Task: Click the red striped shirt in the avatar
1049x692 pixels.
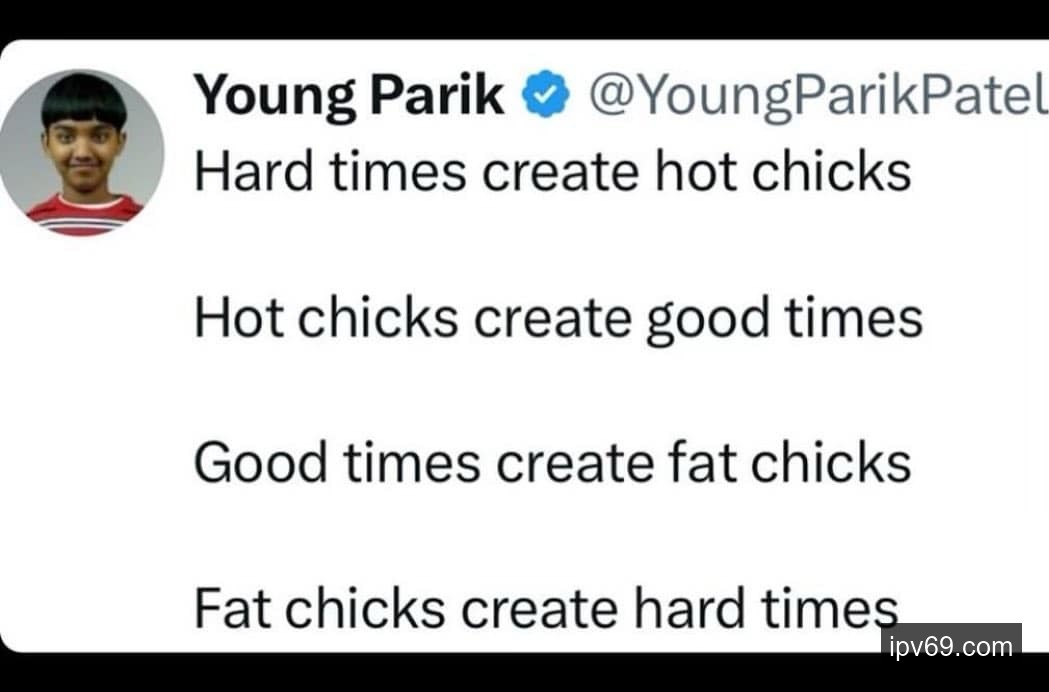Action: point(84,214)
